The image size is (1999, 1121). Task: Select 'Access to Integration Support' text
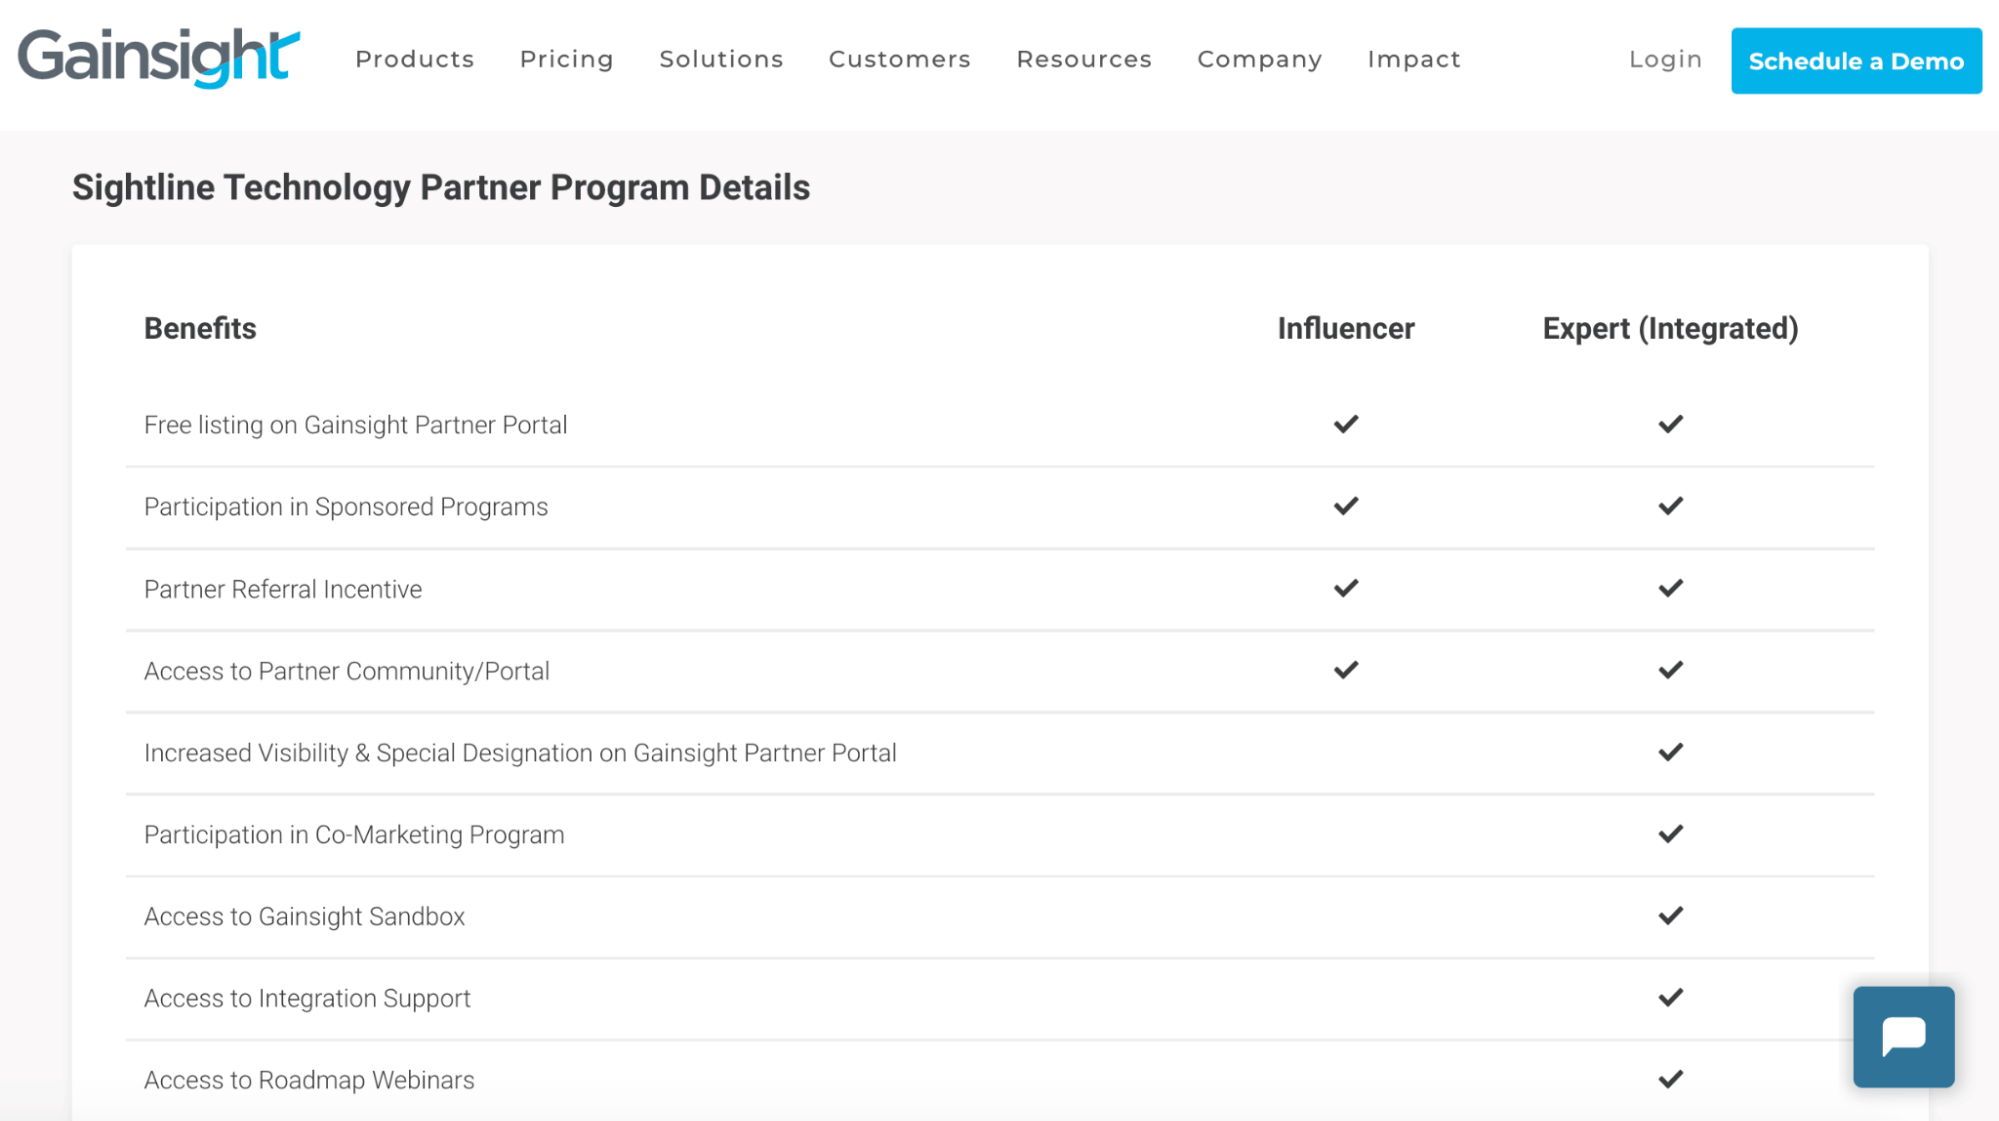(307, 999)
